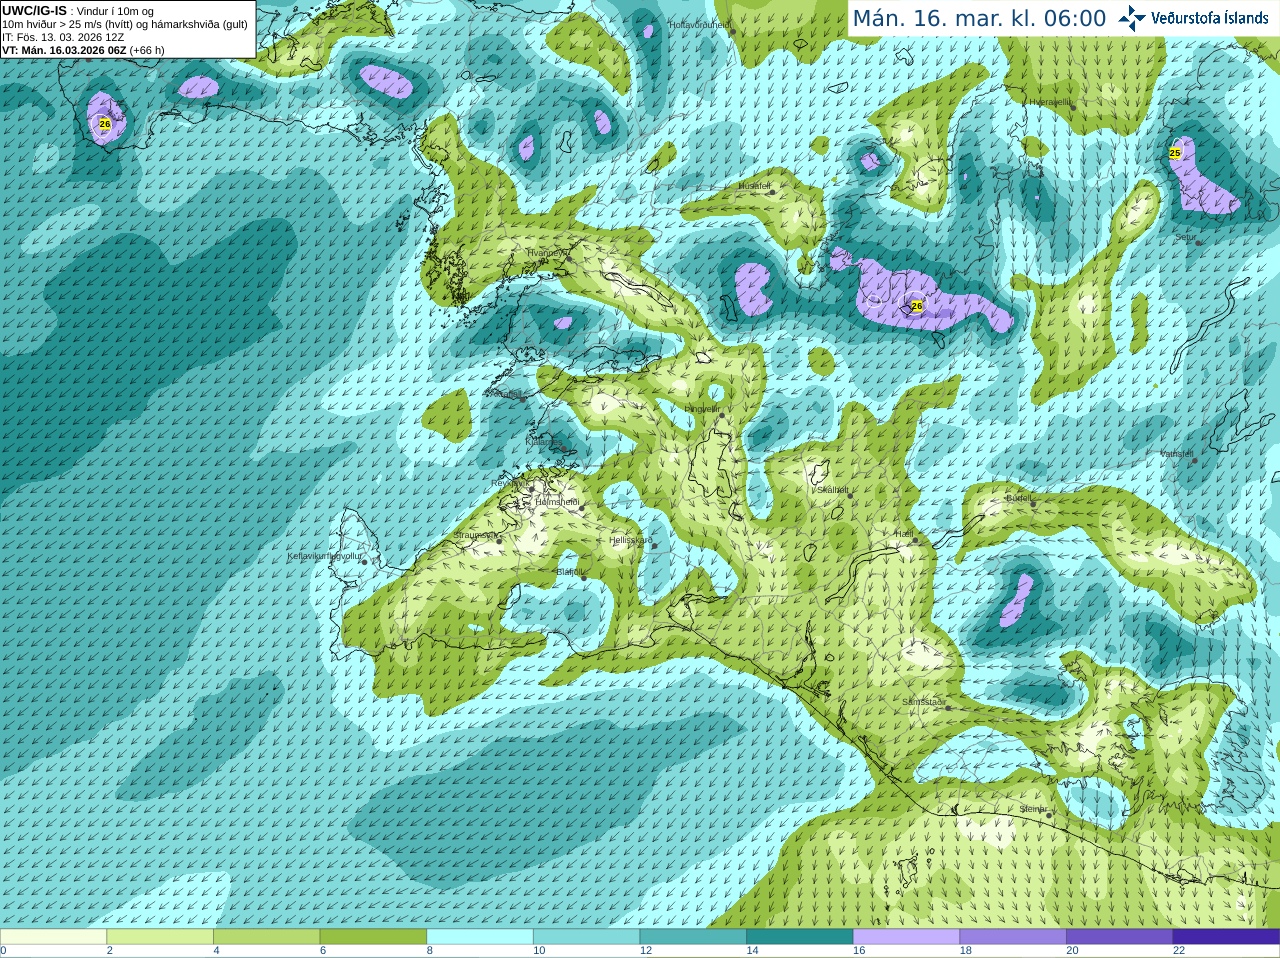This screenshot has height=958, width=1280.
Task: Click the Veðurstofa Íslands logo
Action: (1192, 18)
